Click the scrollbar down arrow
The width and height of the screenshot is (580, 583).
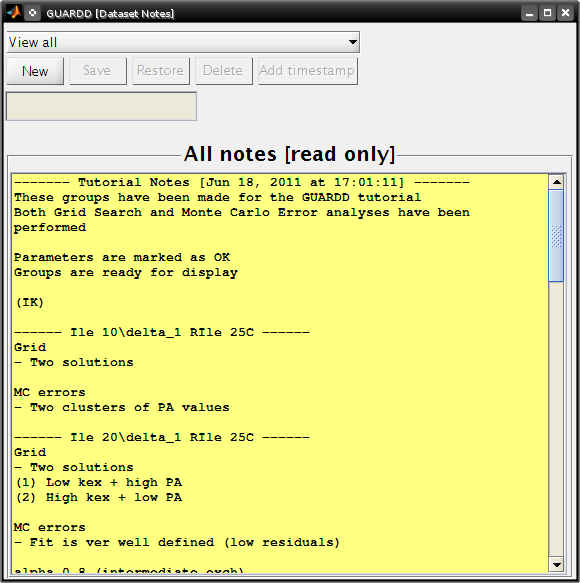[x=557, y=565]
